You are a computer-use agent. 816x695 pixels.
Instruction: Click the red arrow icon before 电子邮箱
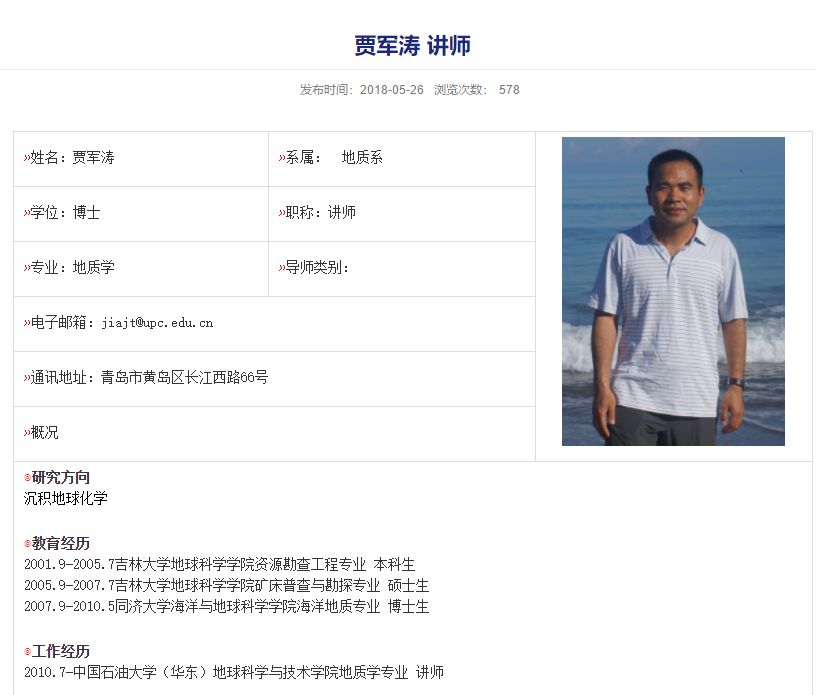click(27, 323)
